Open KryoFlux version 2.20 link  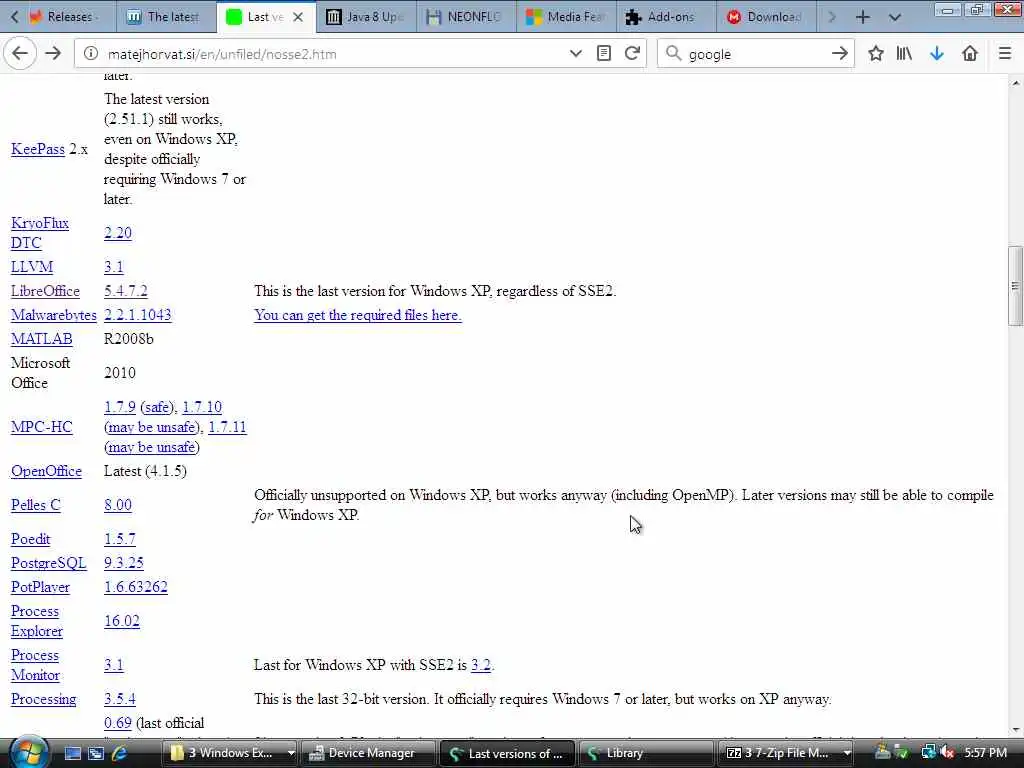[118, 233]
